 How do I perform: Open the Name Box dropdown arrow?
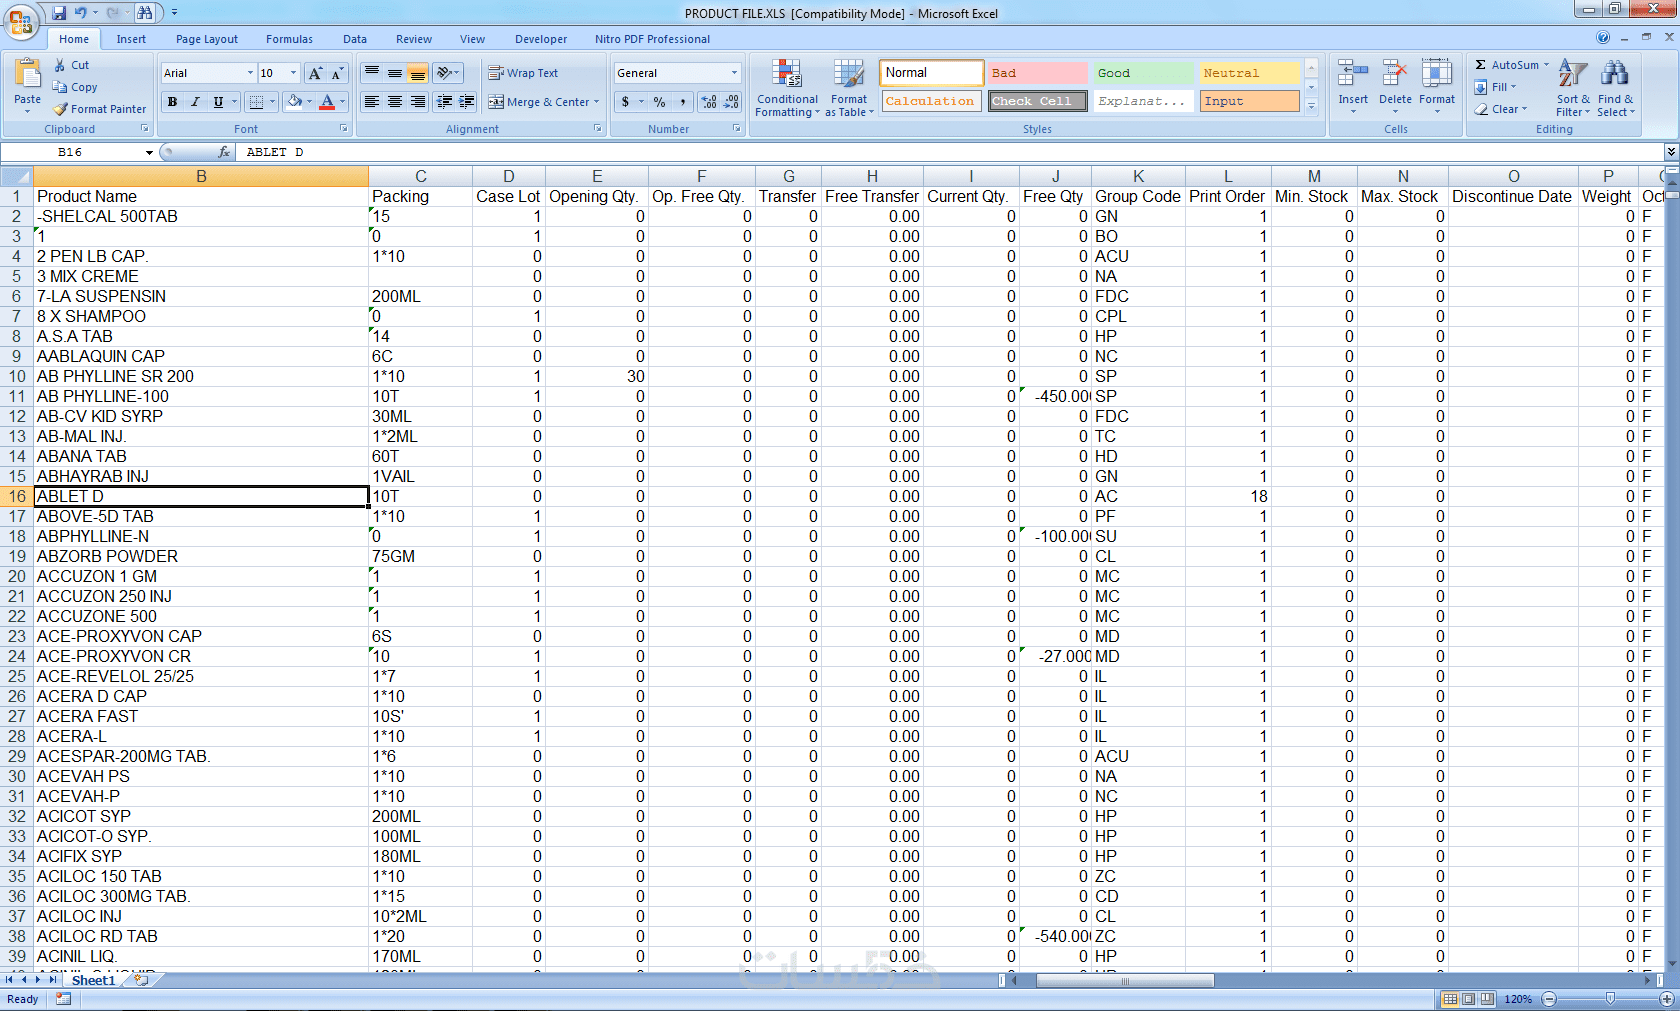point(149,152)
